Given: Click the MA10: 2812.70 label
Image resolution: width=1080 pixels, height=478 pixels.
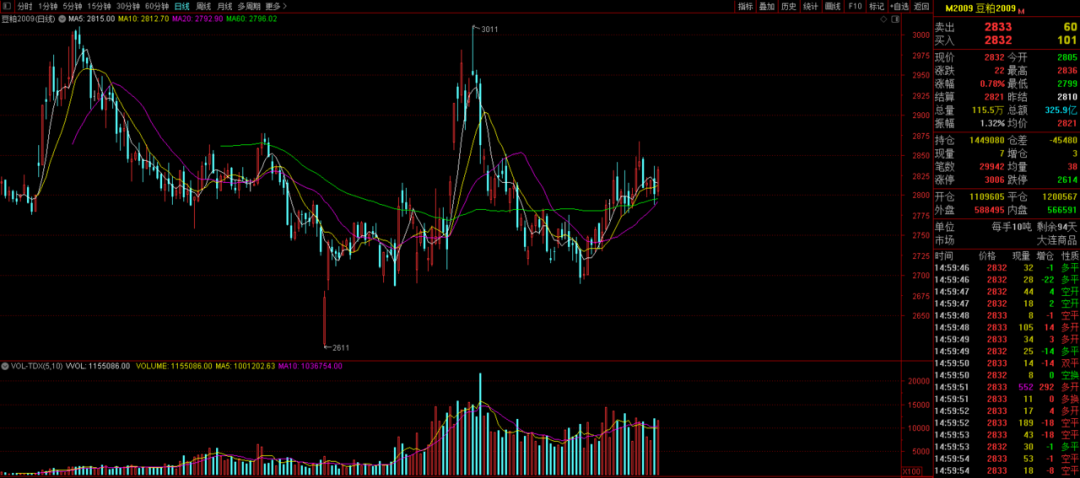Looking at the screenshot, I should click(x=143, y=19).
